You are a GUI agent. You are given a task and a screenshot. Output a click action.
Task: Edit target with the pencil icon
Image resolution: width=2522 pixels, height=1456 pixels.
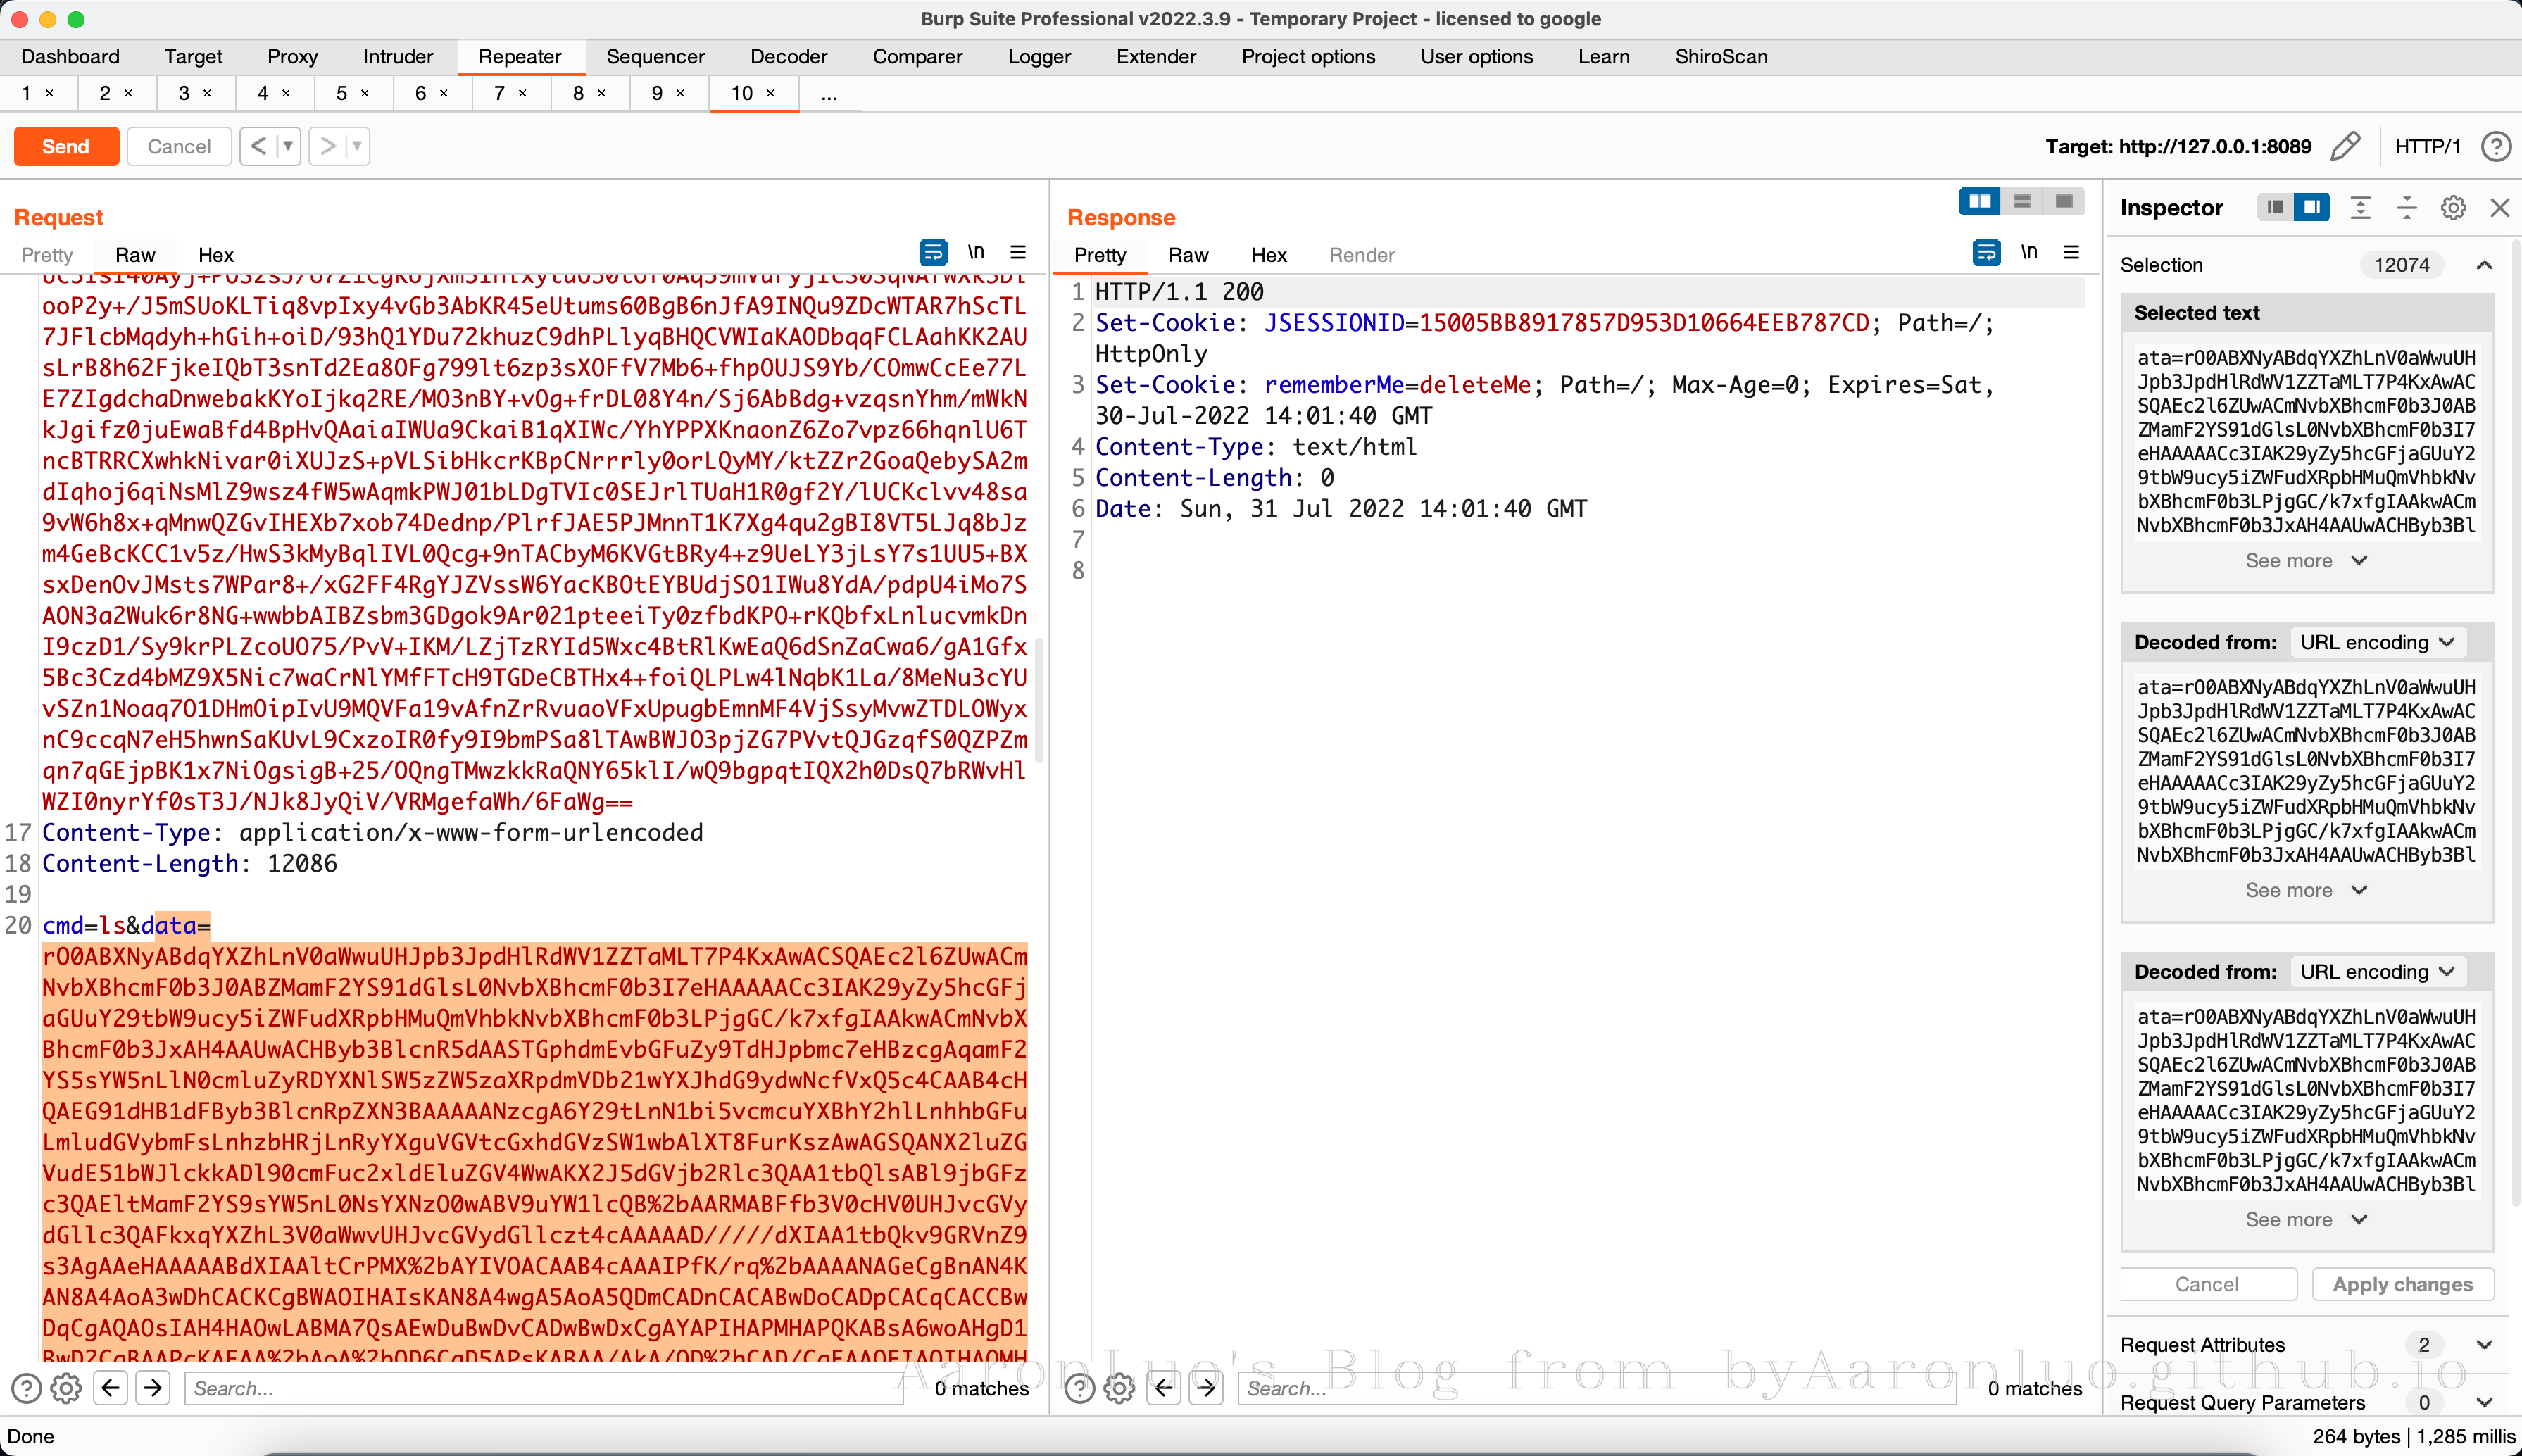[2345, 146]
